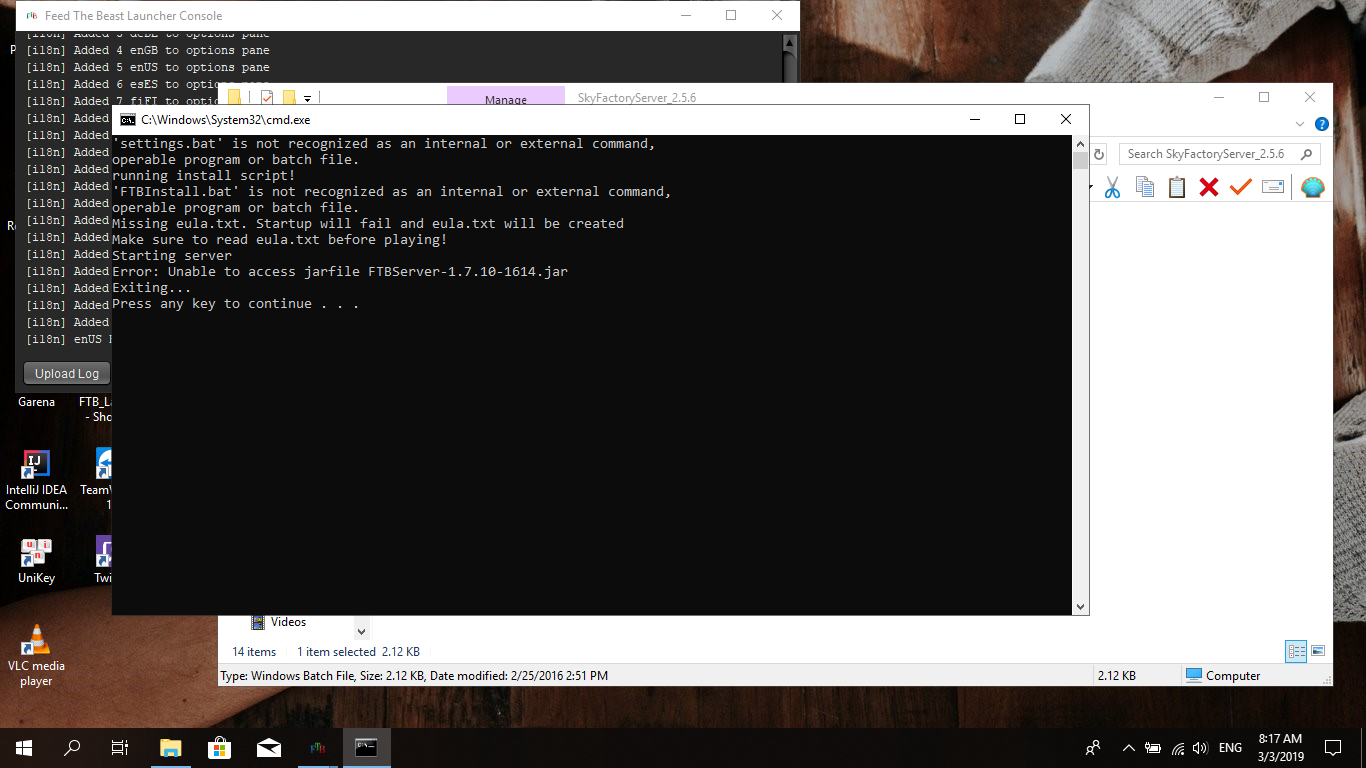The height and width of the screenshot is (768, 1366).
Task: Open the VLC media player desktop shortcut
Action: (x=36, y=656)
